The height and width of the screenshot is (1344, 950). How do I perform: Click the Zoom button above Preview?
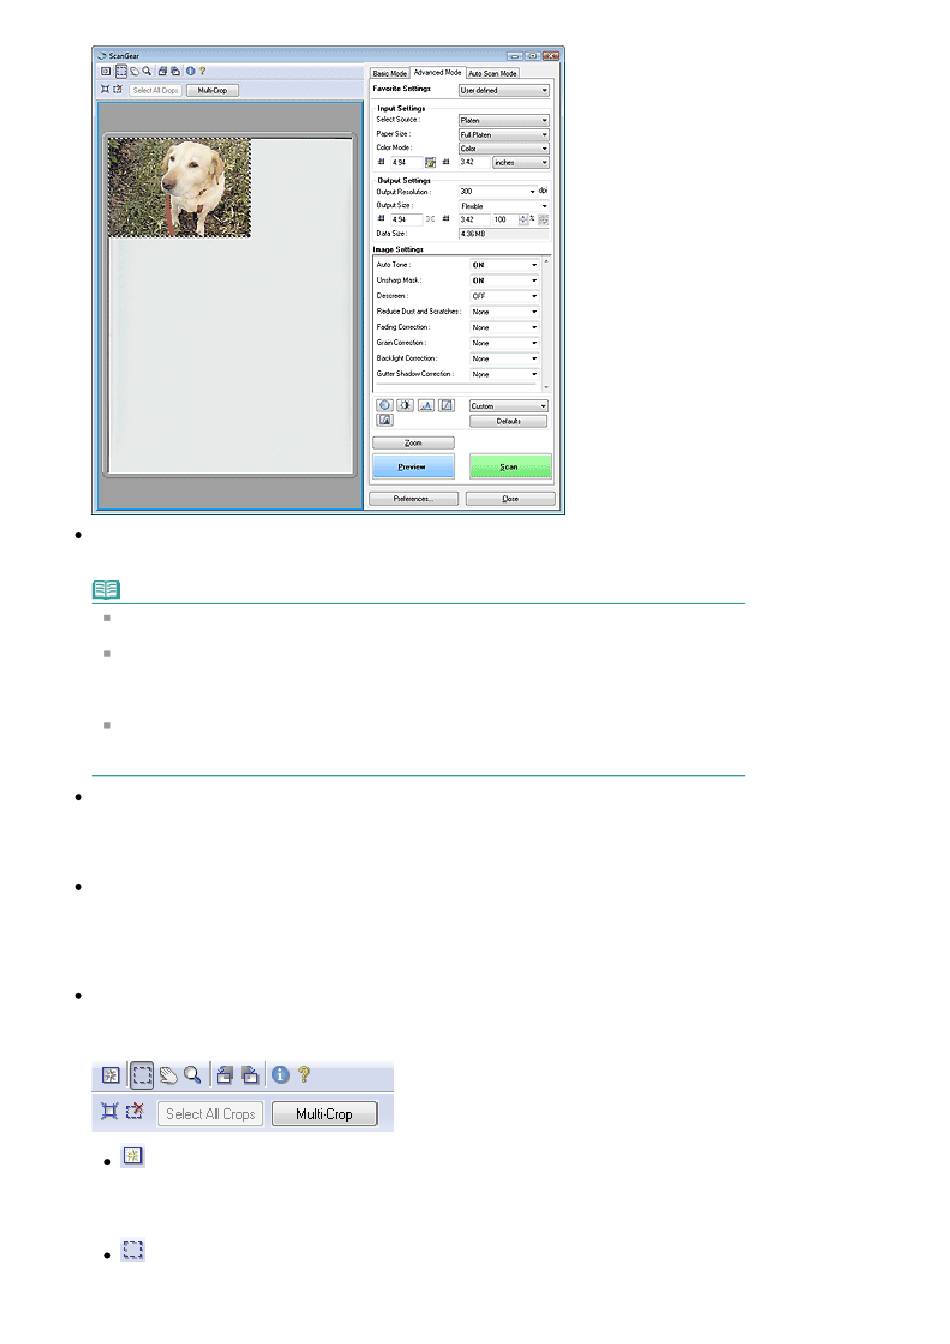pyautogui.click(x=413, y=443)
